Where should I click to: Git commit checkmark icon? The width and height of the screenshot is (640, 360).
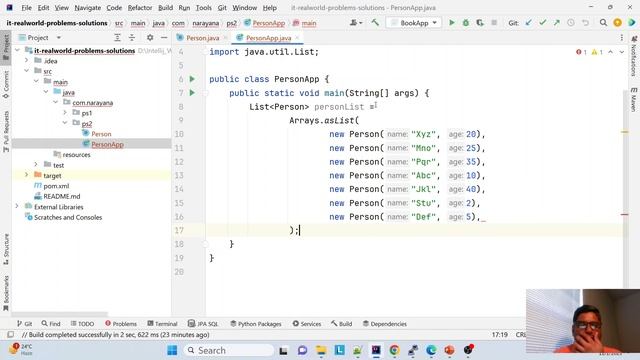coord(542,23)
